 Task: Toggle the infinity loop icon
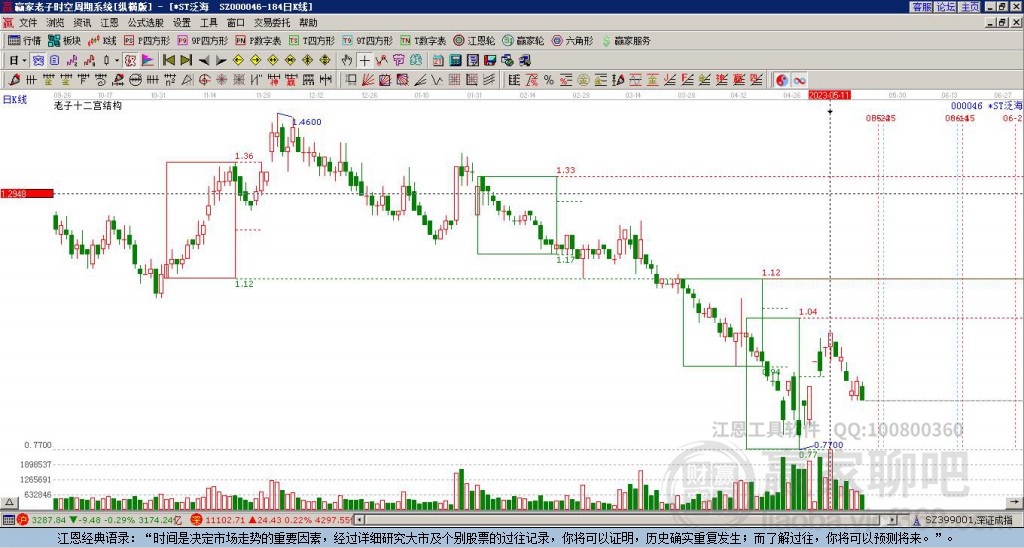coord(799,80)
